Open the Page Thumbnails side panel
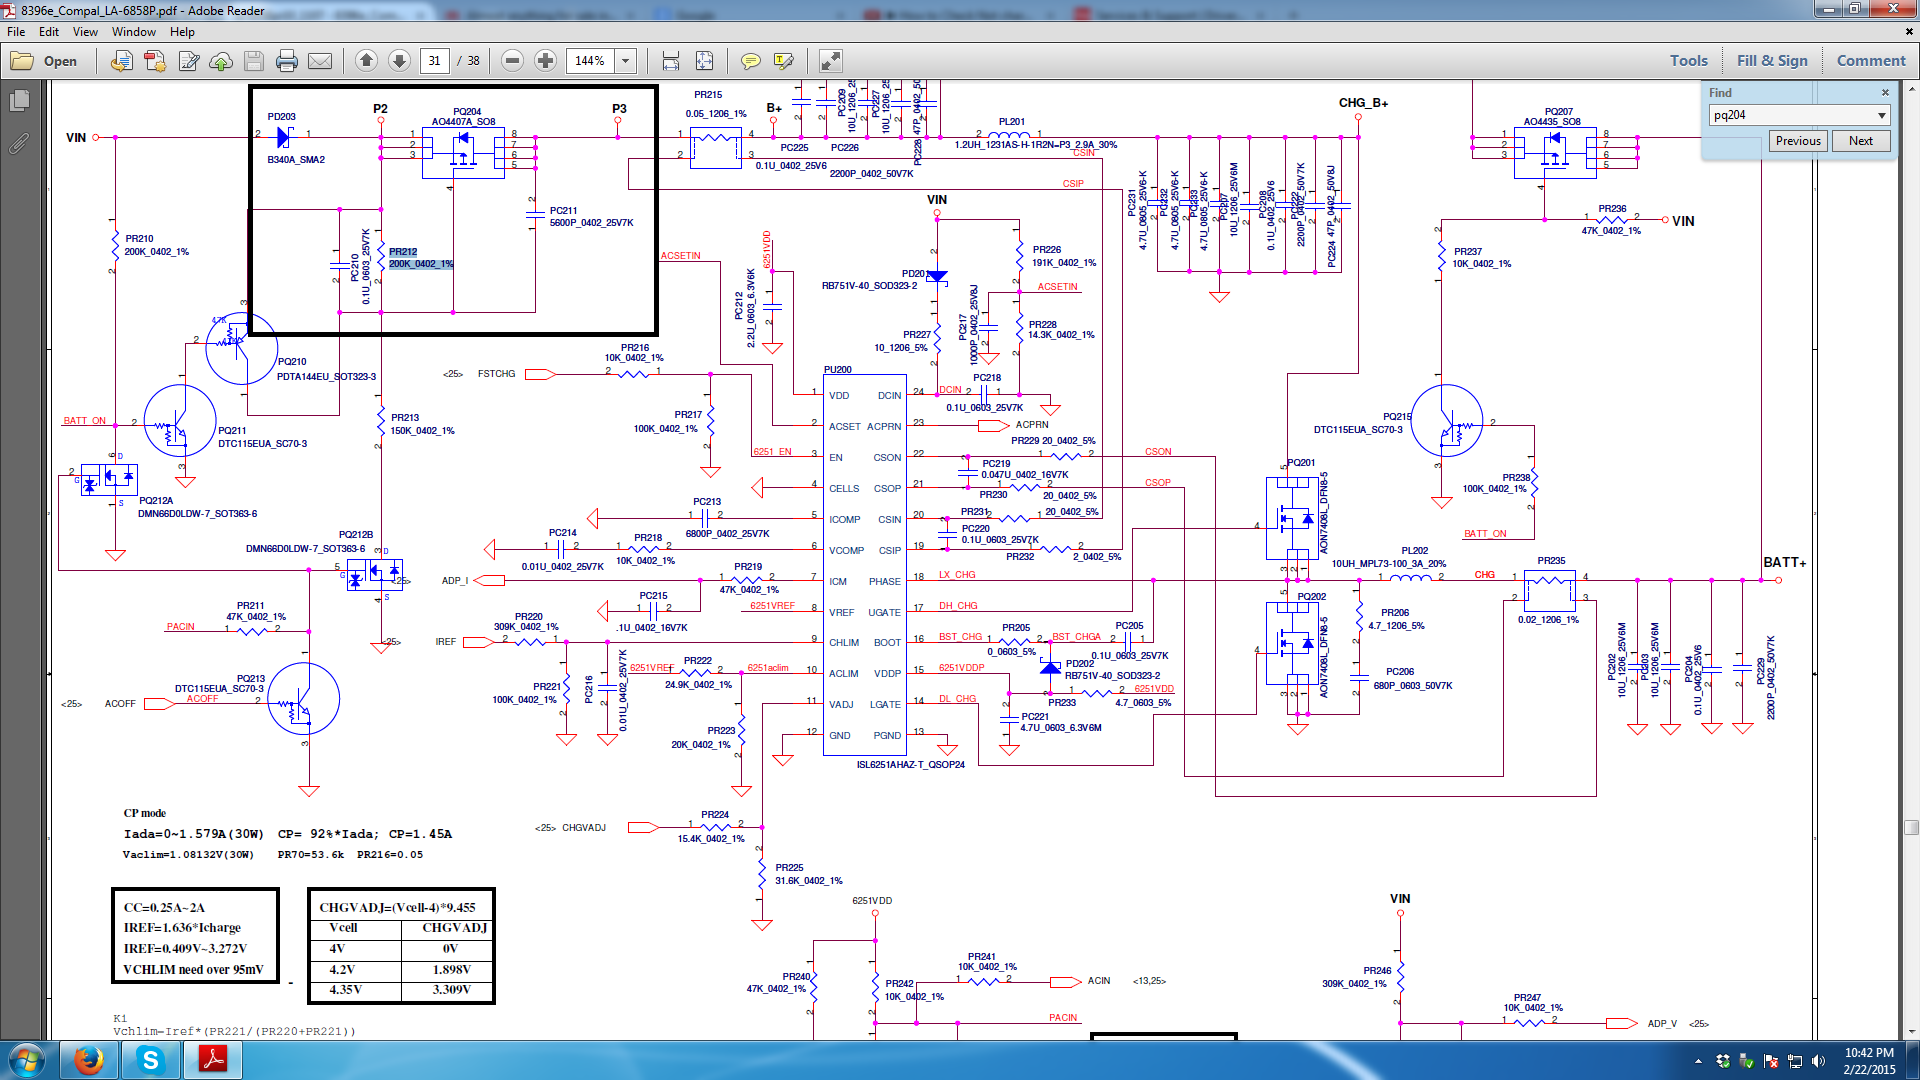This screenshot has height=1080, width=1920. (19, 100)
